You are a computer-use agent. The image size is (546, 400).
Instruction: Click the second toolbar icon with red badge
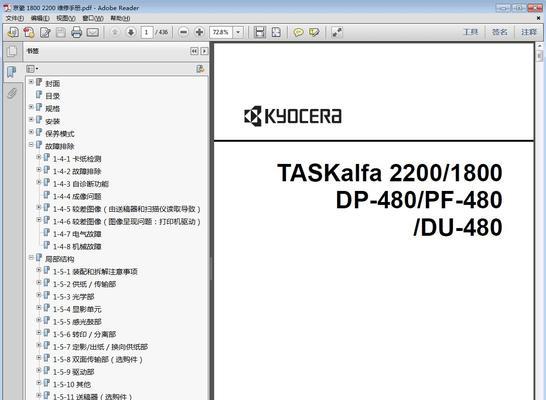tap(29, 32)
